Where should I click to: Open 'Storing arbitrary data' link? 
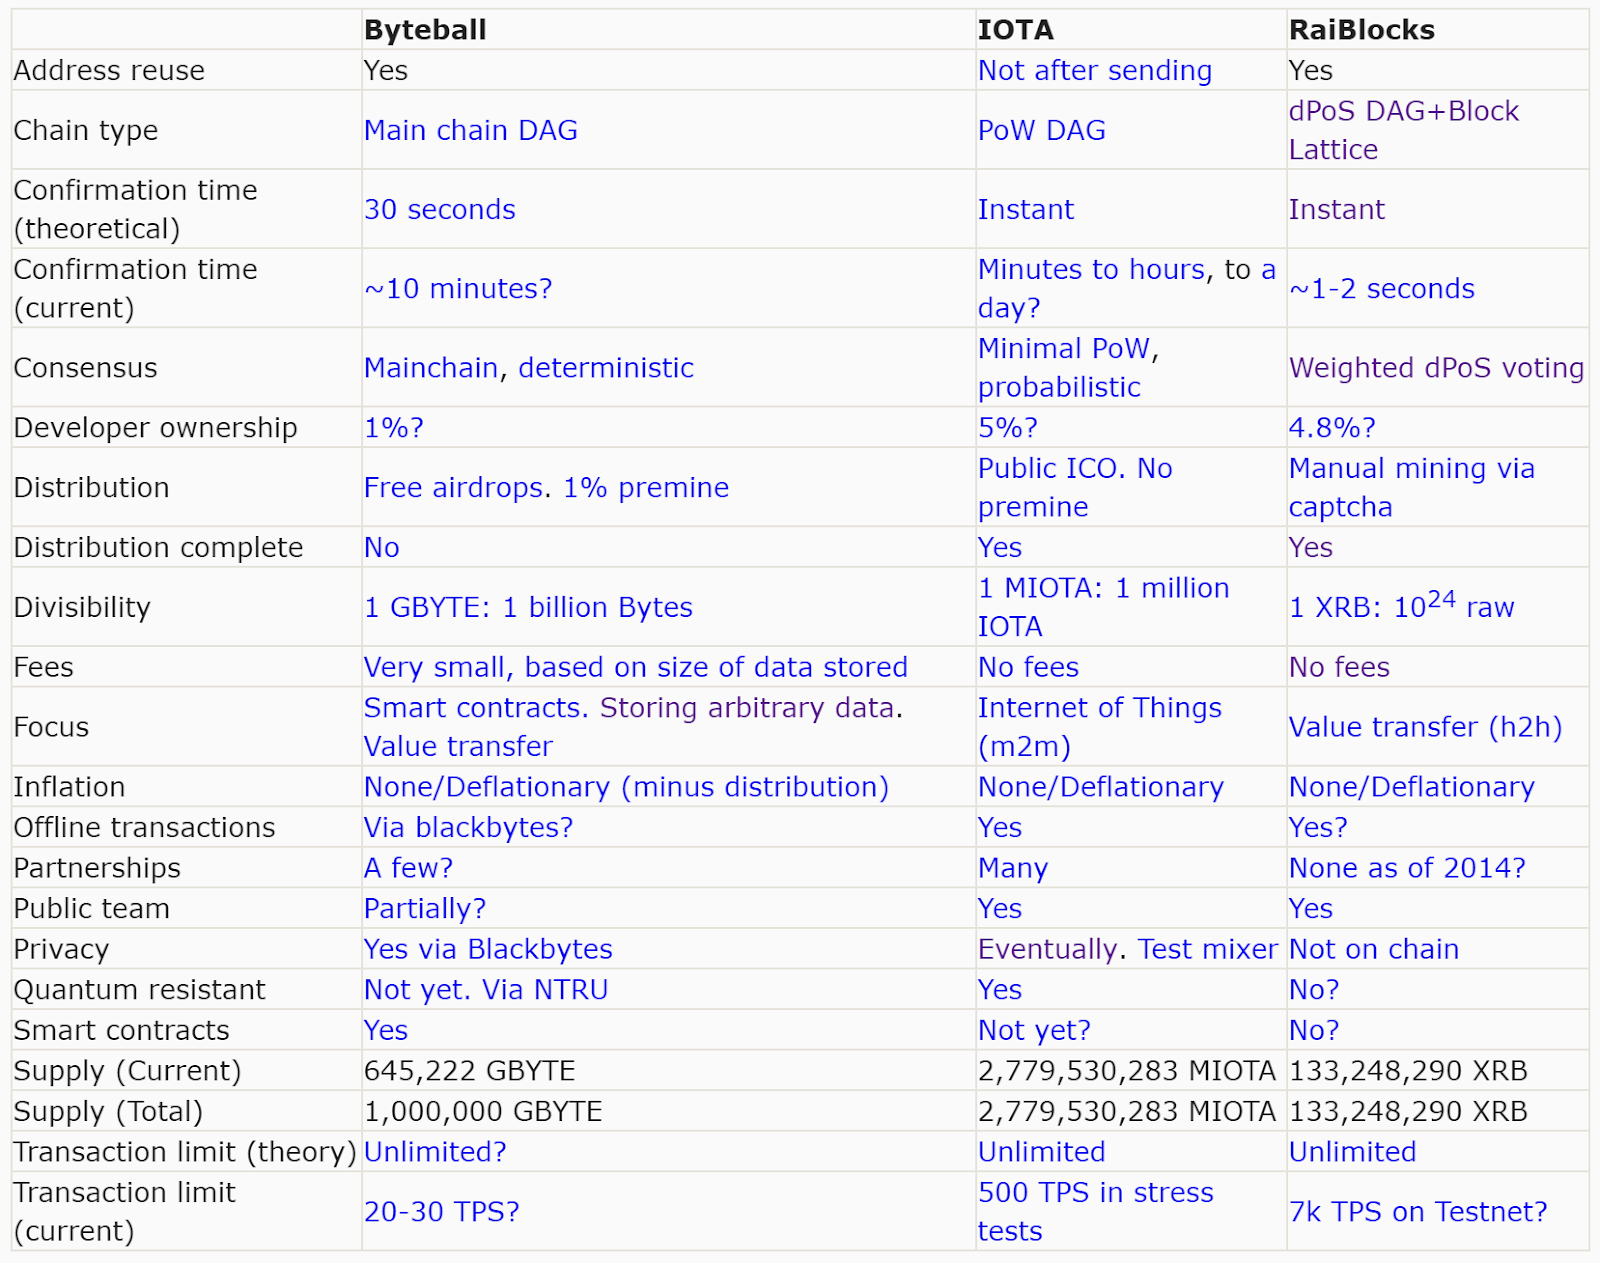[x=746, y=708]
